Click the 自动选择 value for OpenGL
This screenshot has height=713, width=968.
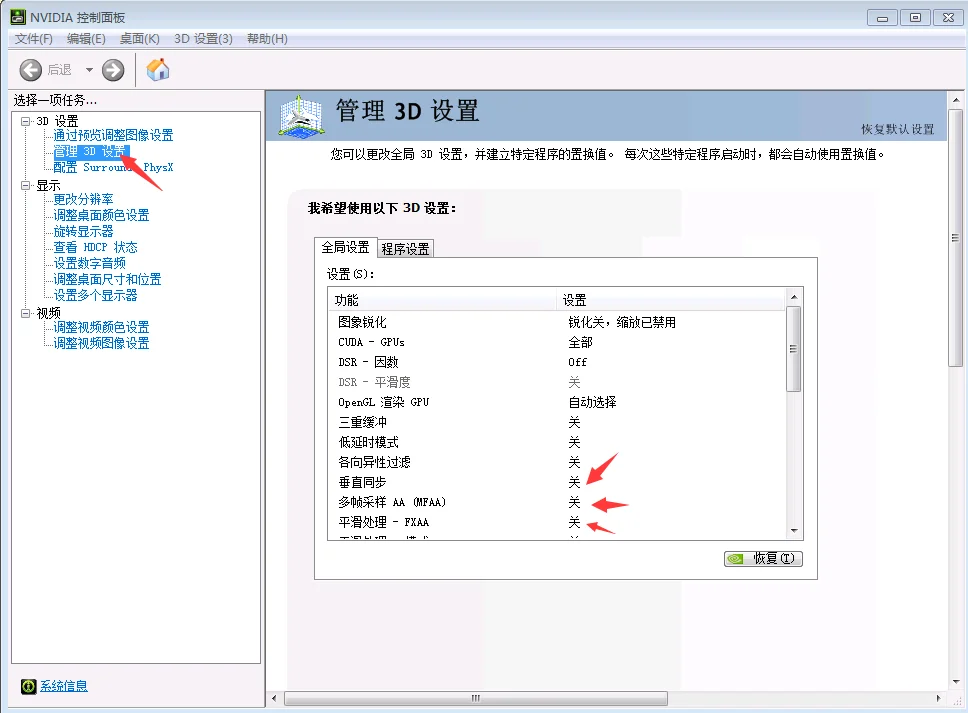coord(592,402)
